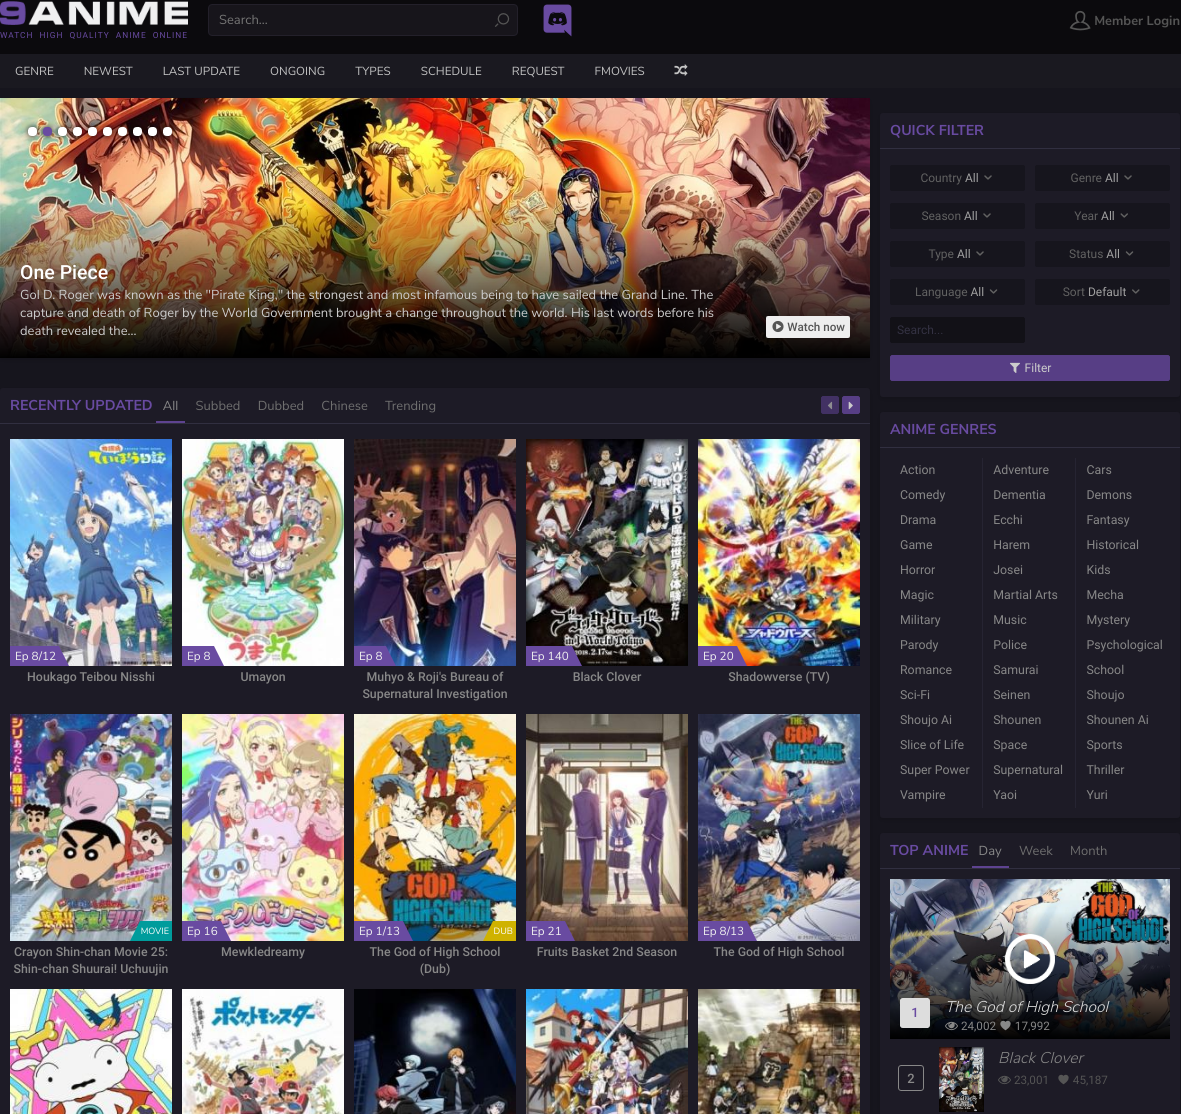Open the Houkago Teibou Nisshi poster
This screenshot has height=1114, width=1181.
(x=91, y=552)
